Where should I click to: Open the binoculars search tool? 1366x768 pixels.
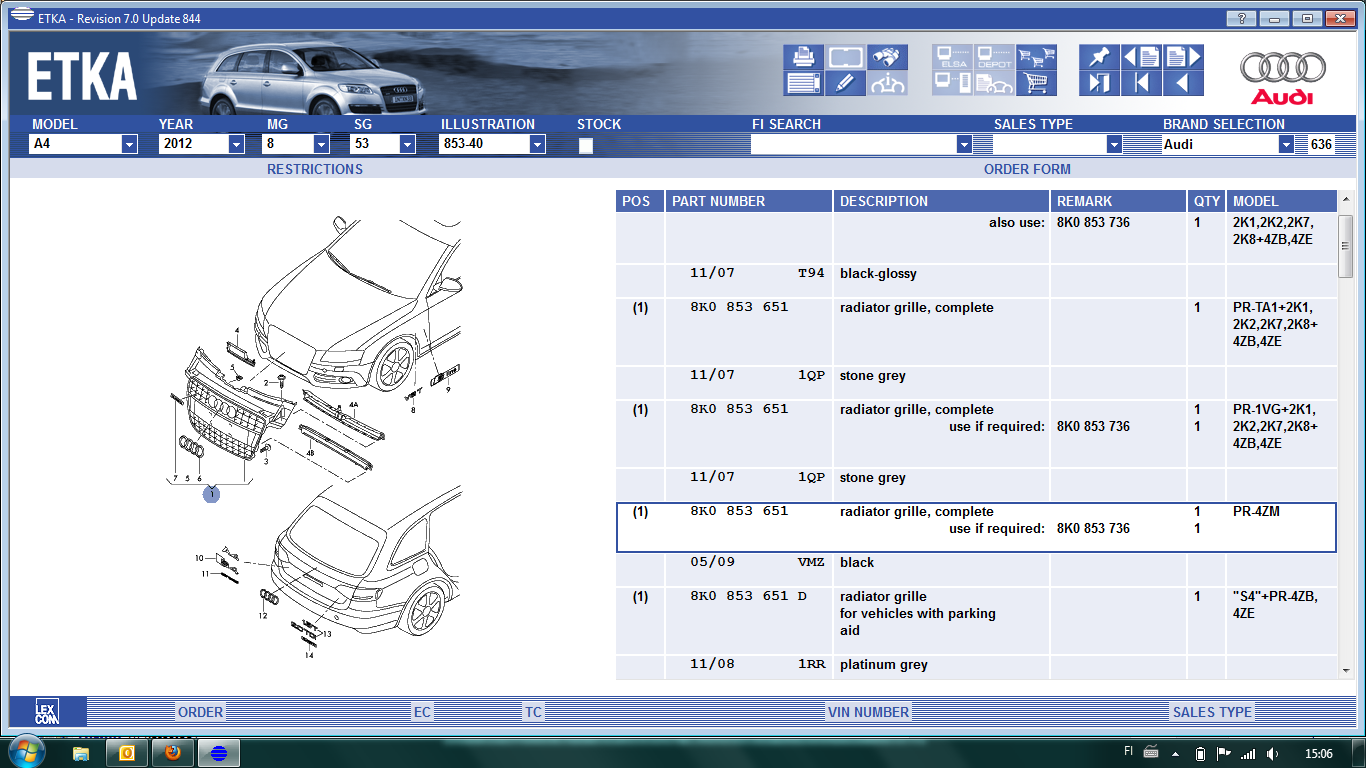887,57
